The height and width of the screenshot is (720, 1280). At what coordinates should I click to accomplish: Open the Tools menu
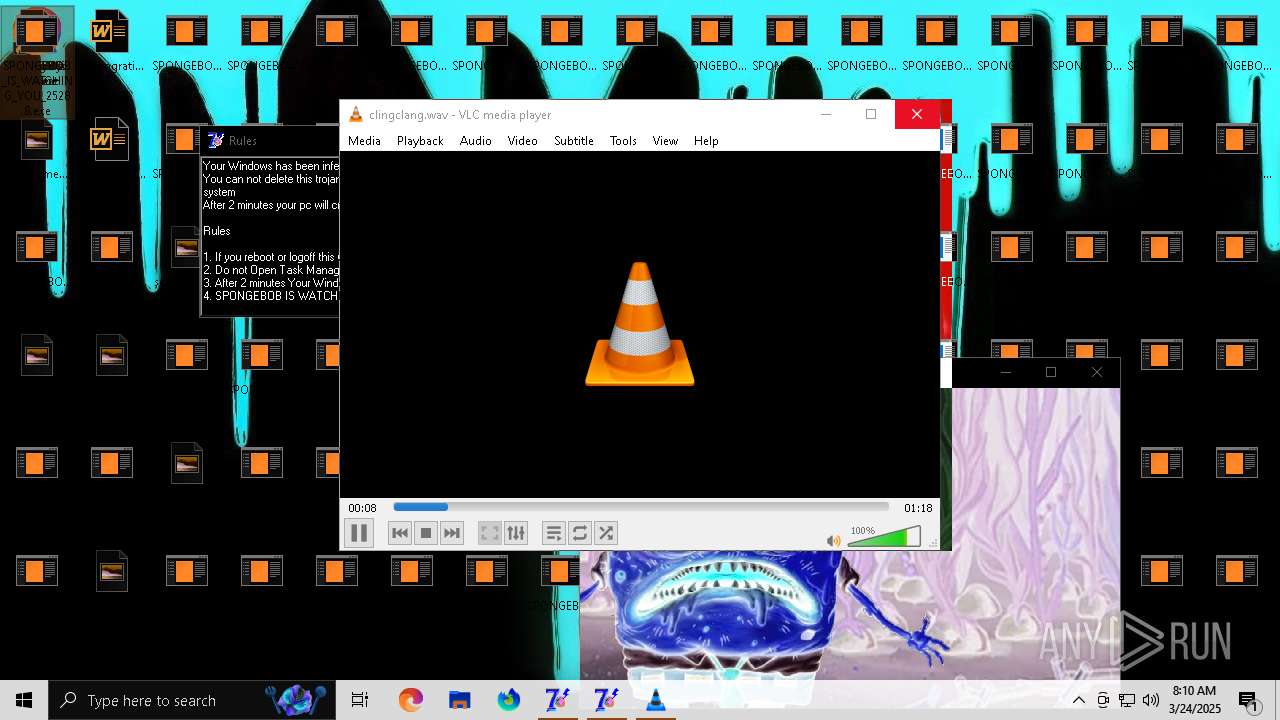coord(623,141)
